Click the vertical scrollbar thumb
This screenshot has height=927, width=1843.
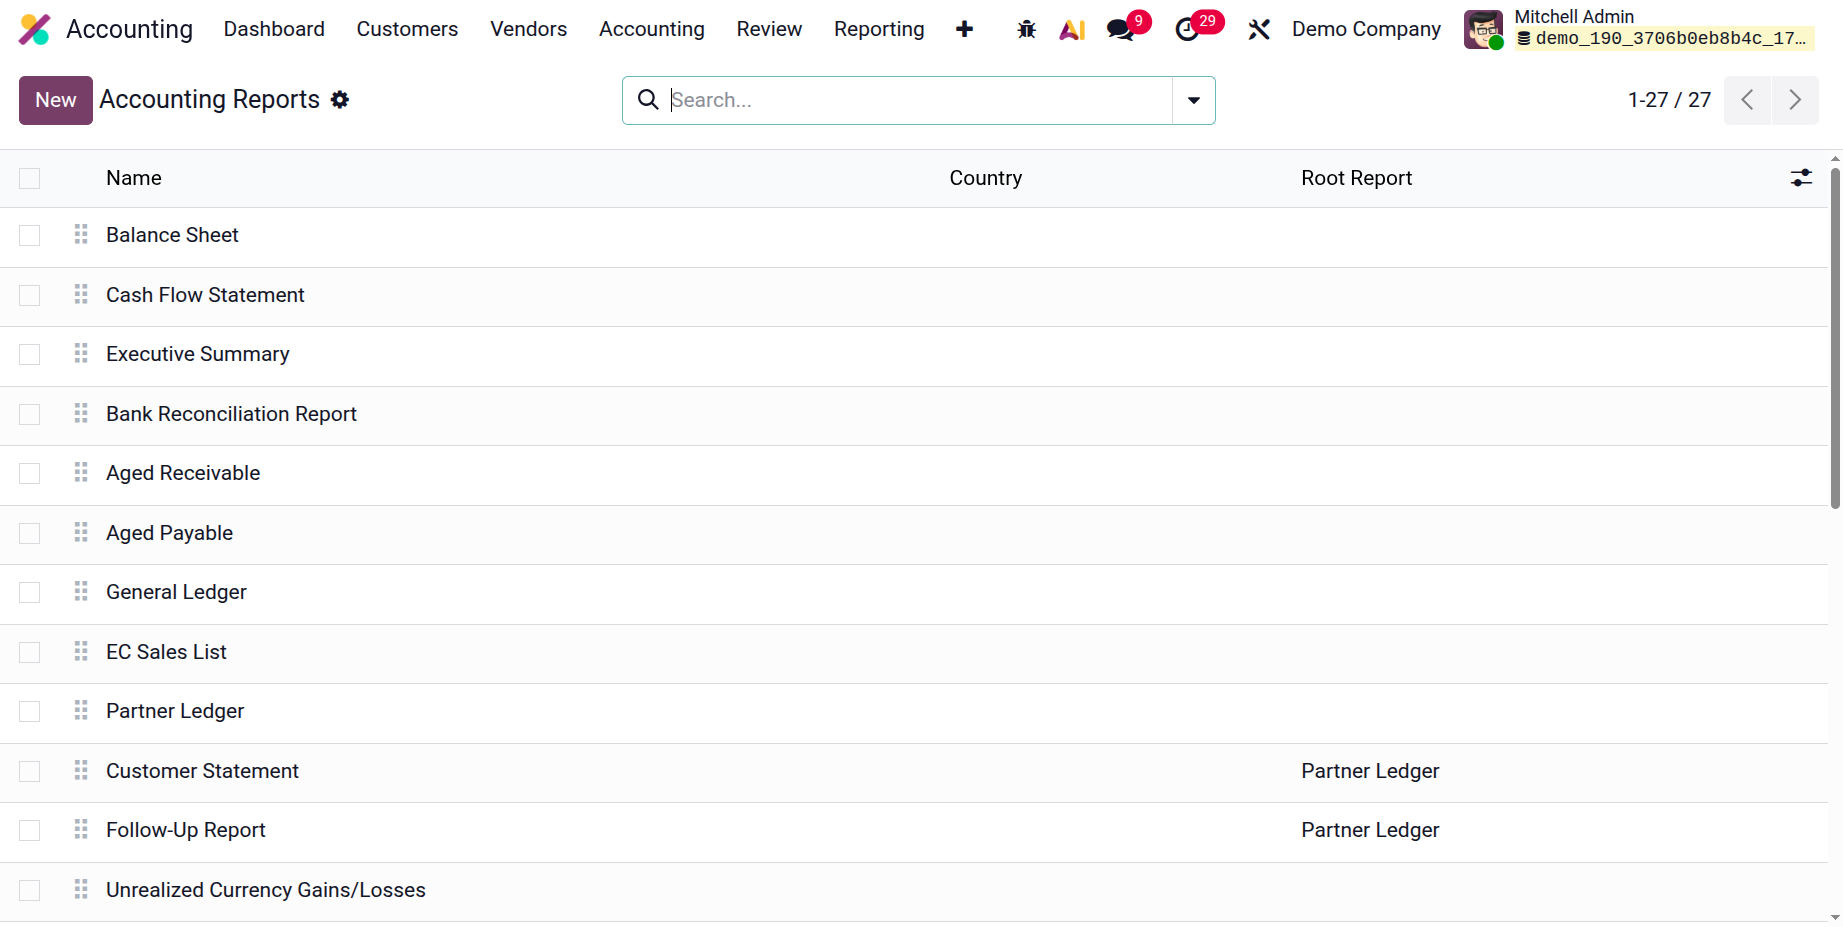tap(1835, 338)
